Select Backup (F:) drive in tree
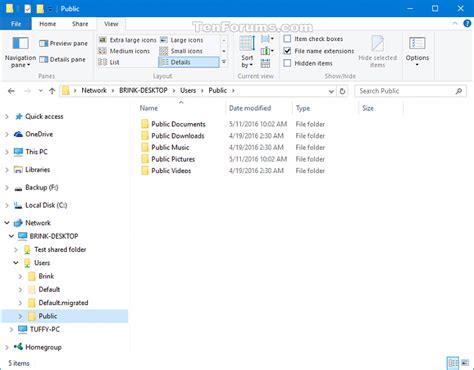474x370 pixels. (x=36, y=187)
